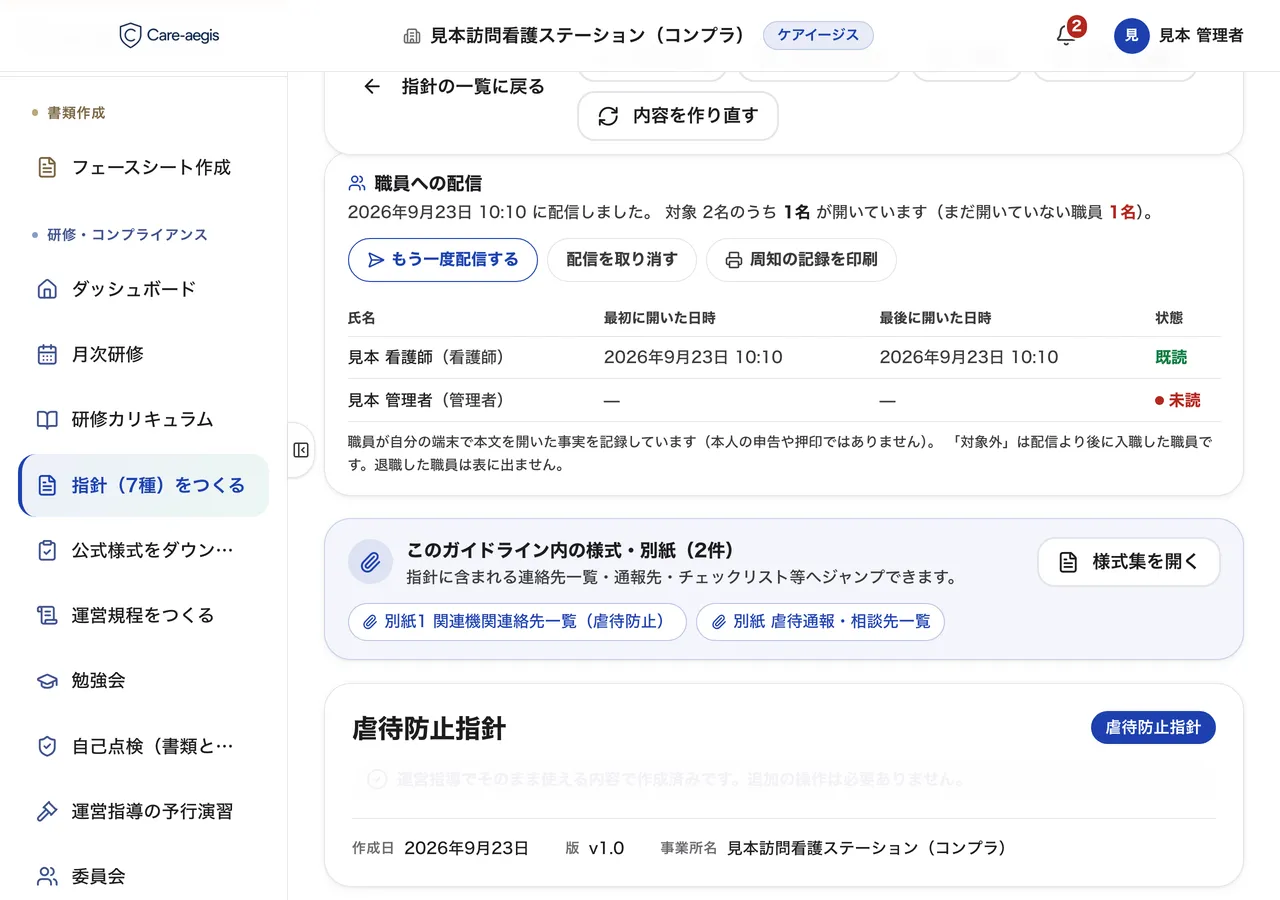This screenshot has width=1280, height=900.
Task: Click the 運営規程 list icon
Action: pos(47,615)
